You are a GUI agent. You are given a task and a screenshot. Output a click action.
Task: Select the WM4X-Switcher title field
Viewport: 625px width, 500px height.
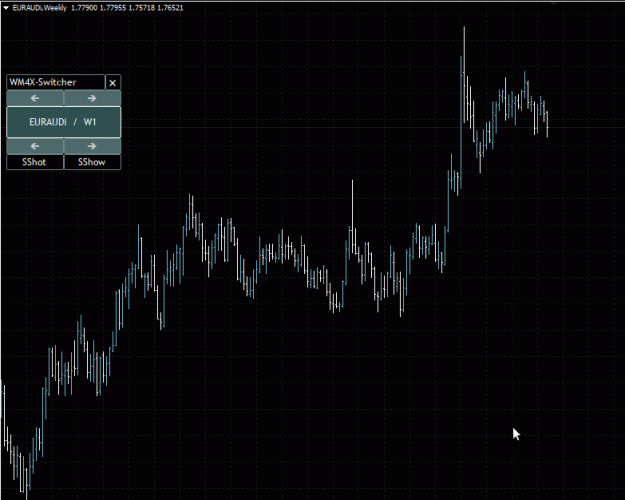click(56, 82)
